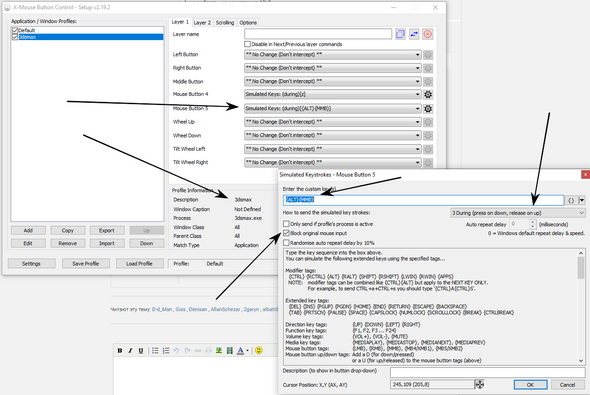Viewport: 590px width, 395px height.
Task: Open the Right Button action dropdown
Action: coord(332,68)
